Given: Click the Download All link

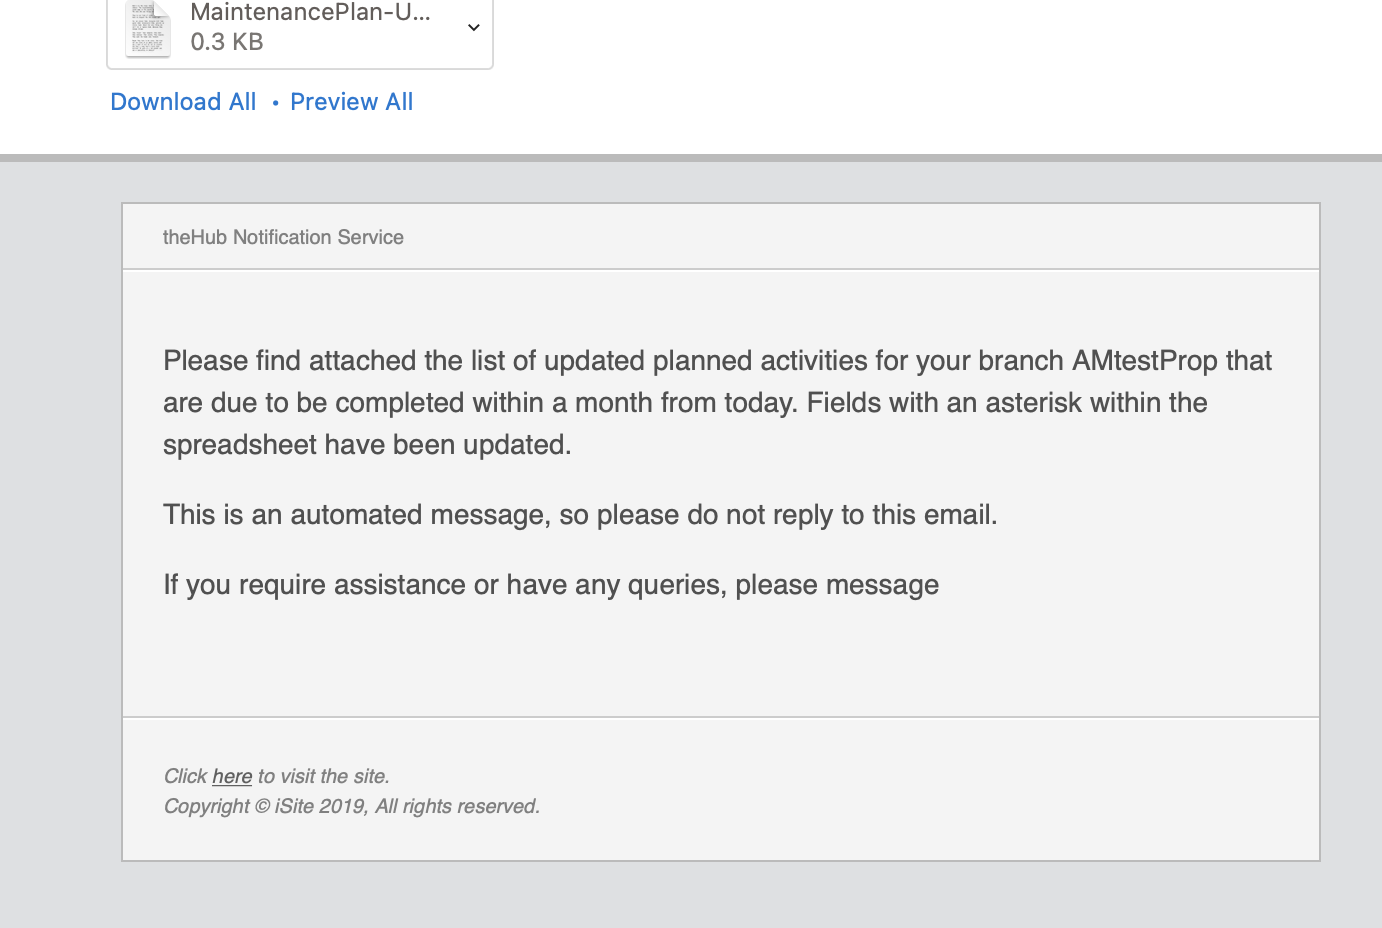Looking at the screenshot, I should tap(183, 102).
